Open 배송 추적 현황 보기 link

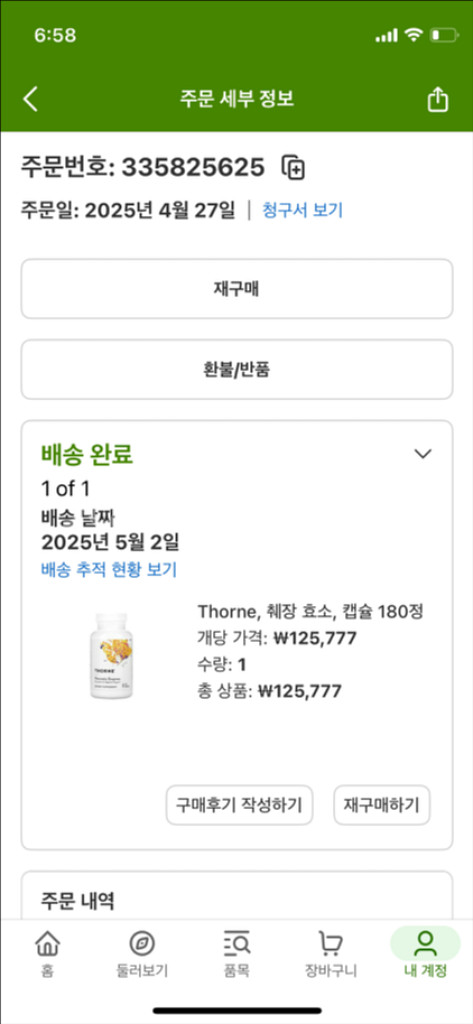109,569
